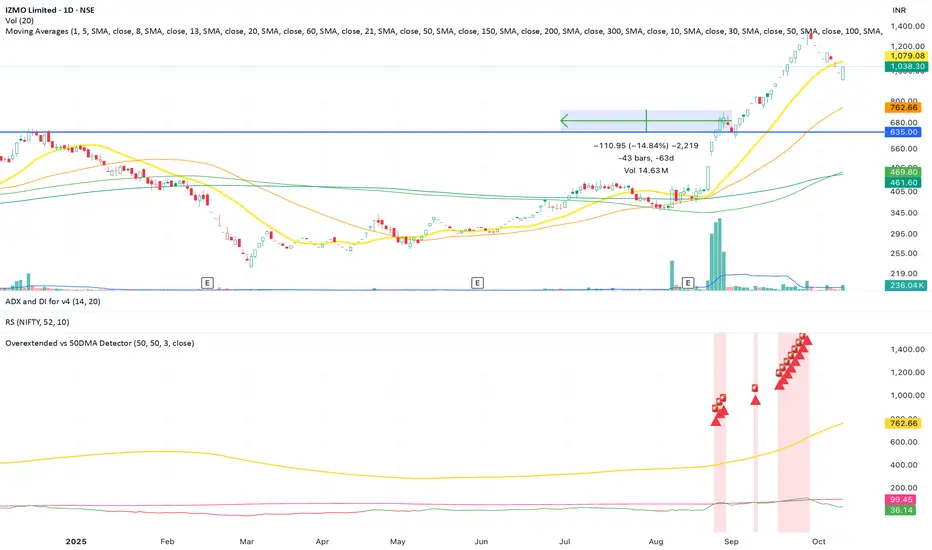Click the 255.00 price scale value
Screen dimensions: 932x550
[903, 253]
